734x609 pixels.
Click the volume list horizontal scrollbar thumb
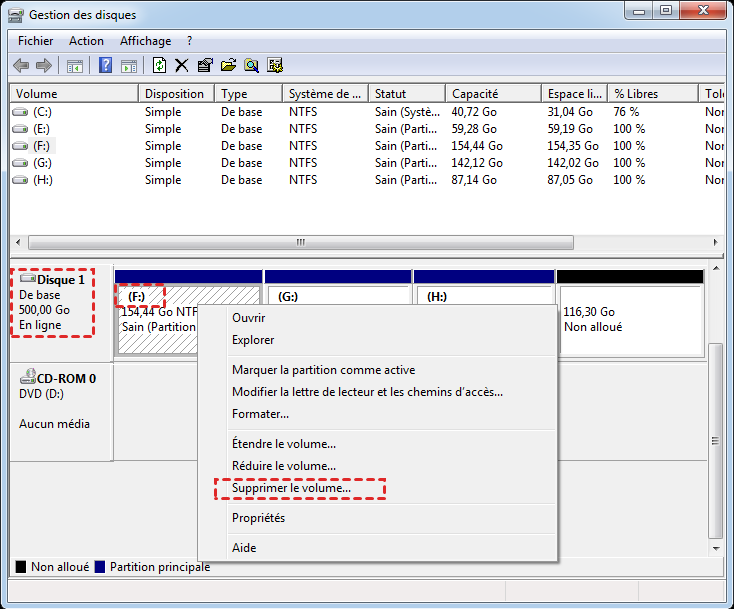coord(301,242)
